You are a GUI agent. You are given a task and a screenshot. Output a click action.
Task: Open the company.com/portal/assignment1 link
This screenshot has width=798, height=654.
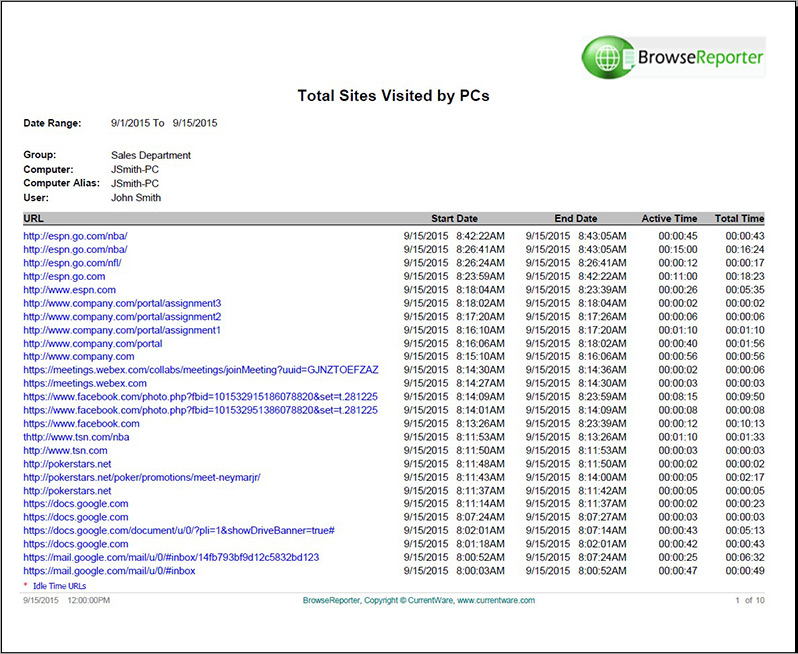[122, 330]
